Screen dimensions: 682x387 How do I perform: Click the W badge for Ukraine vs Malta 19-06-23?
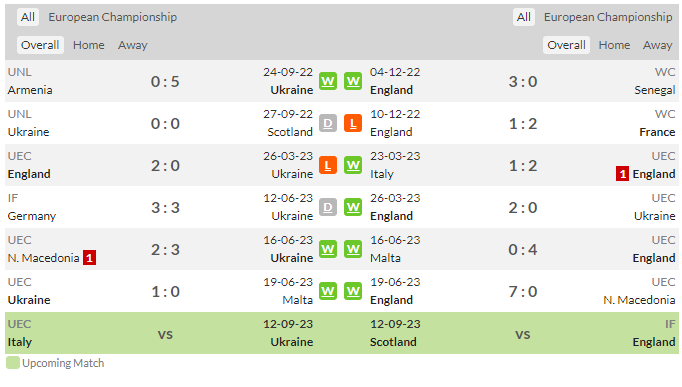328,291
